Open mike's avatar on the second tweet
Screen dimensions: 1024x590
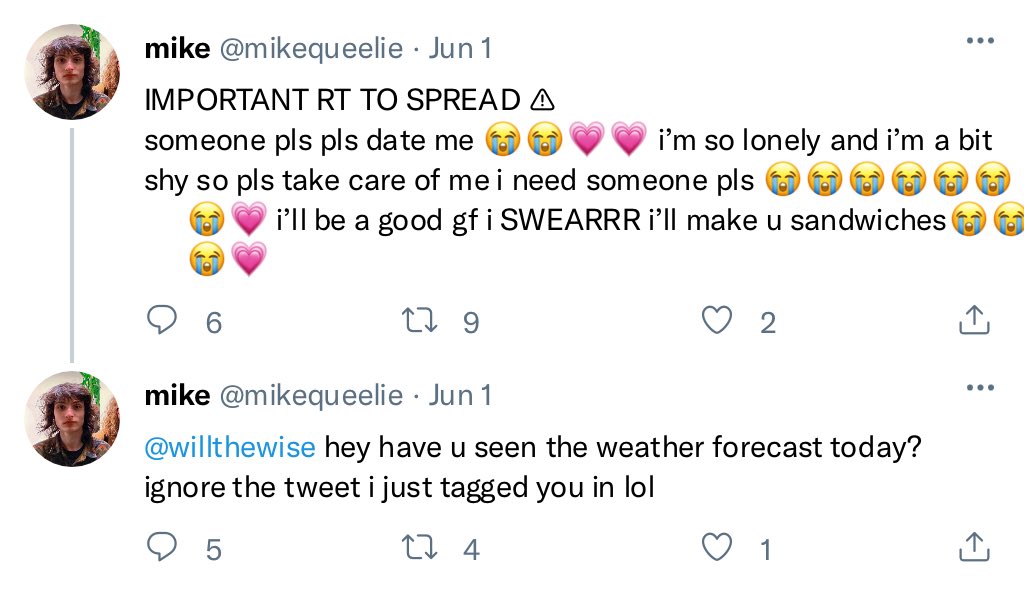[x=72, y=419]
